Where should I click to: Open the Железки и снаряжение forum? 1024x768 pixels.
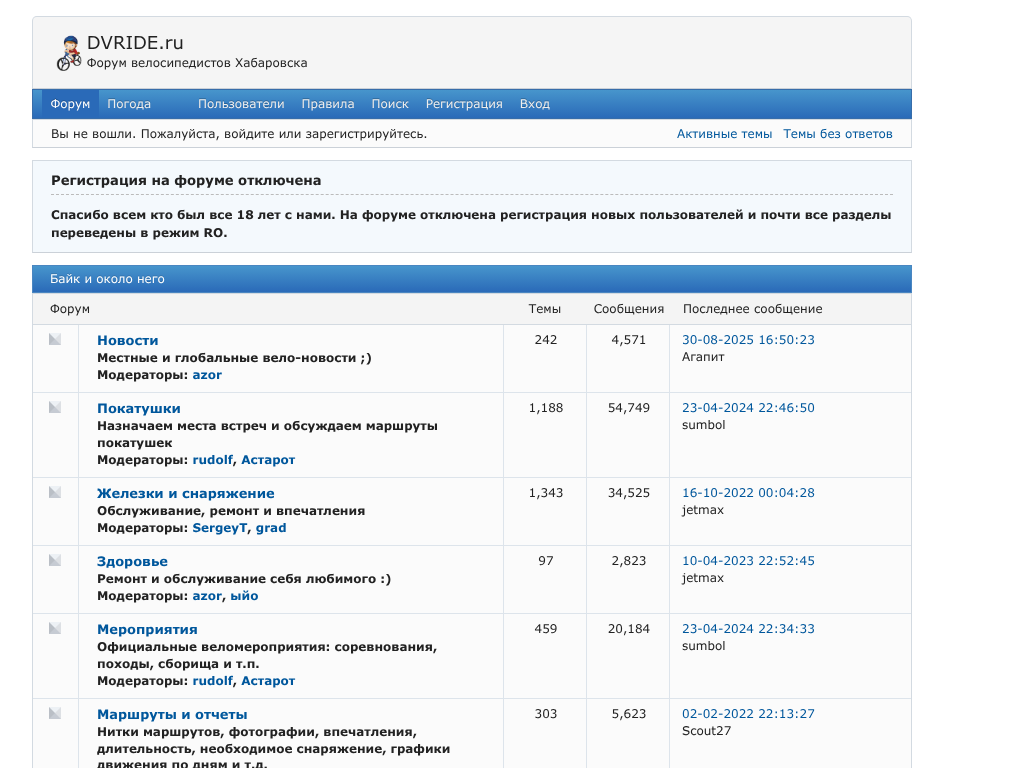click(185, 493)
